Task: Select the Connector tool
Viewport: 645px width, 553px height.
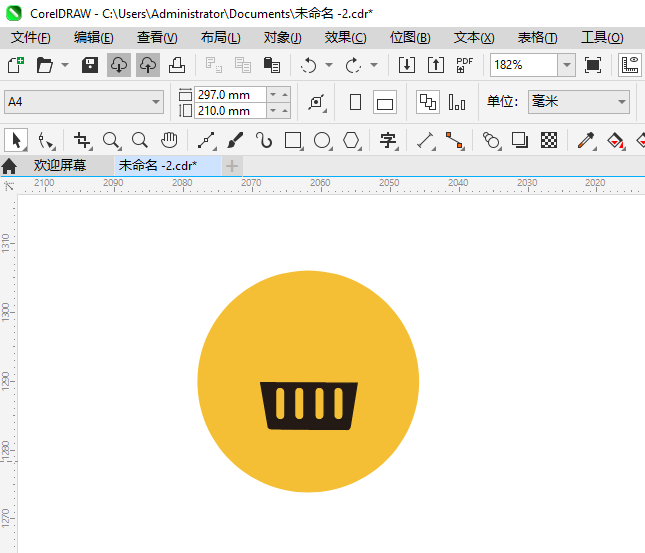Action: [455, 141]
